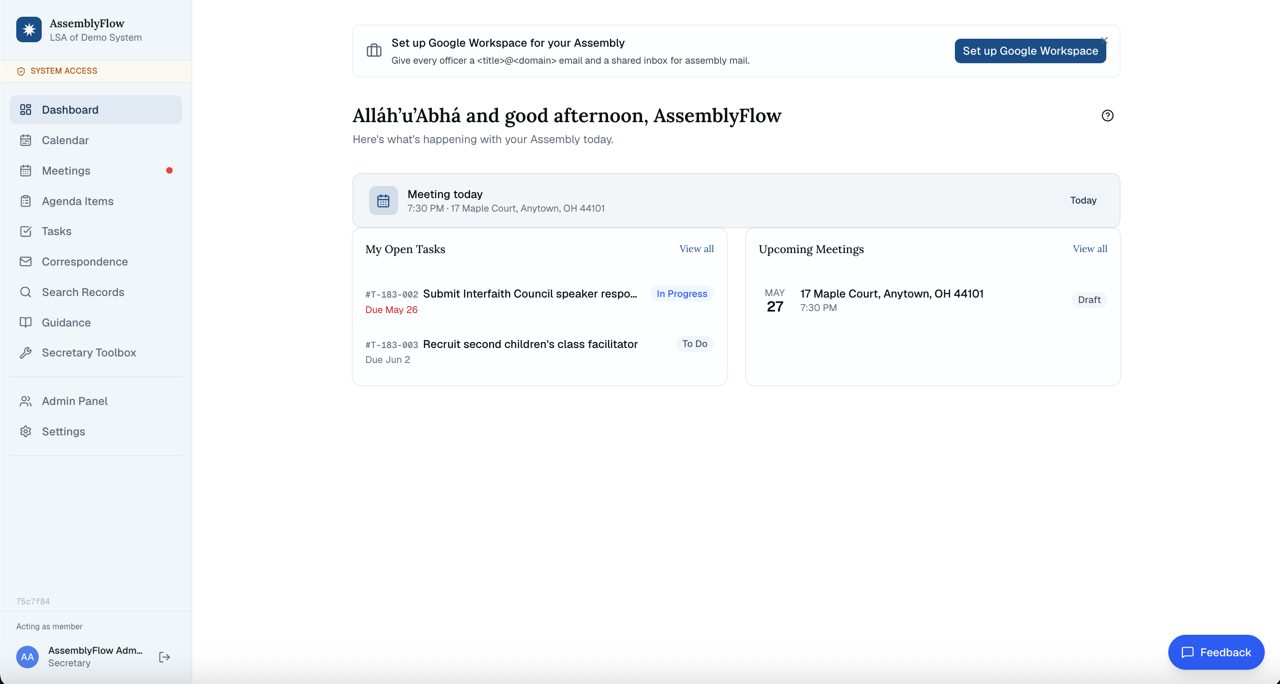Viewport: 1280px width, 684px height.
Task: Click LSA of Demo System subtitle
Action: coord(96,38)
